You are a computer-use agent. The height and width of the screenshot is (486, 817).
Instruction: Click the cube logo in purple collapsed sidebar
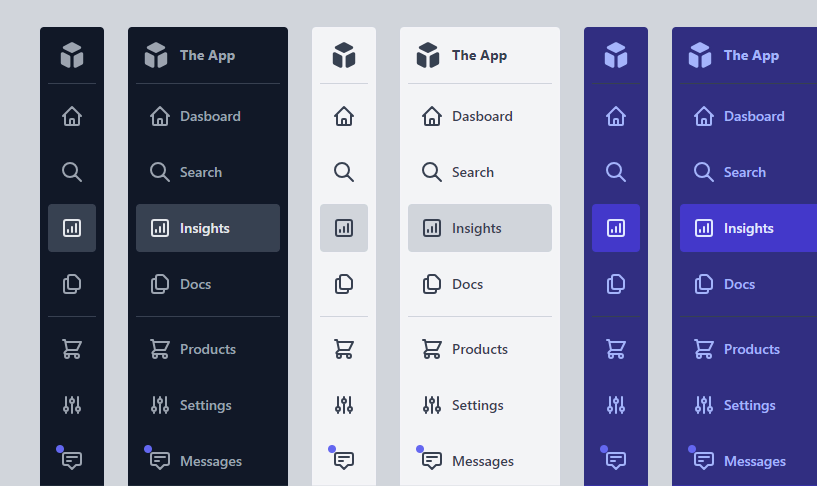point(616,55)
